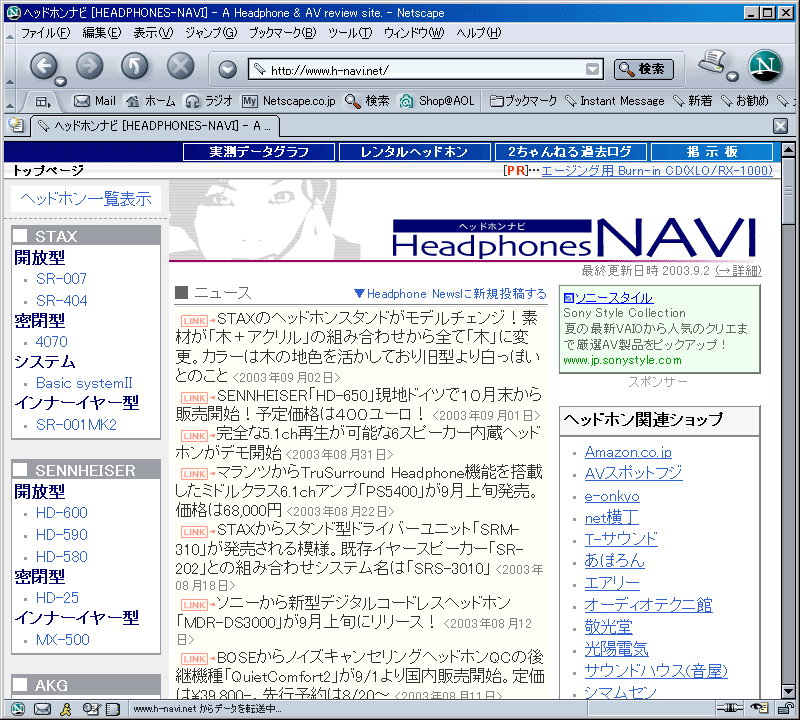This screenshot has width=800, height=720.
Task: Click the tab icon at the personal toolbar start
Action: pyautogui.click(x=43, y=102)
